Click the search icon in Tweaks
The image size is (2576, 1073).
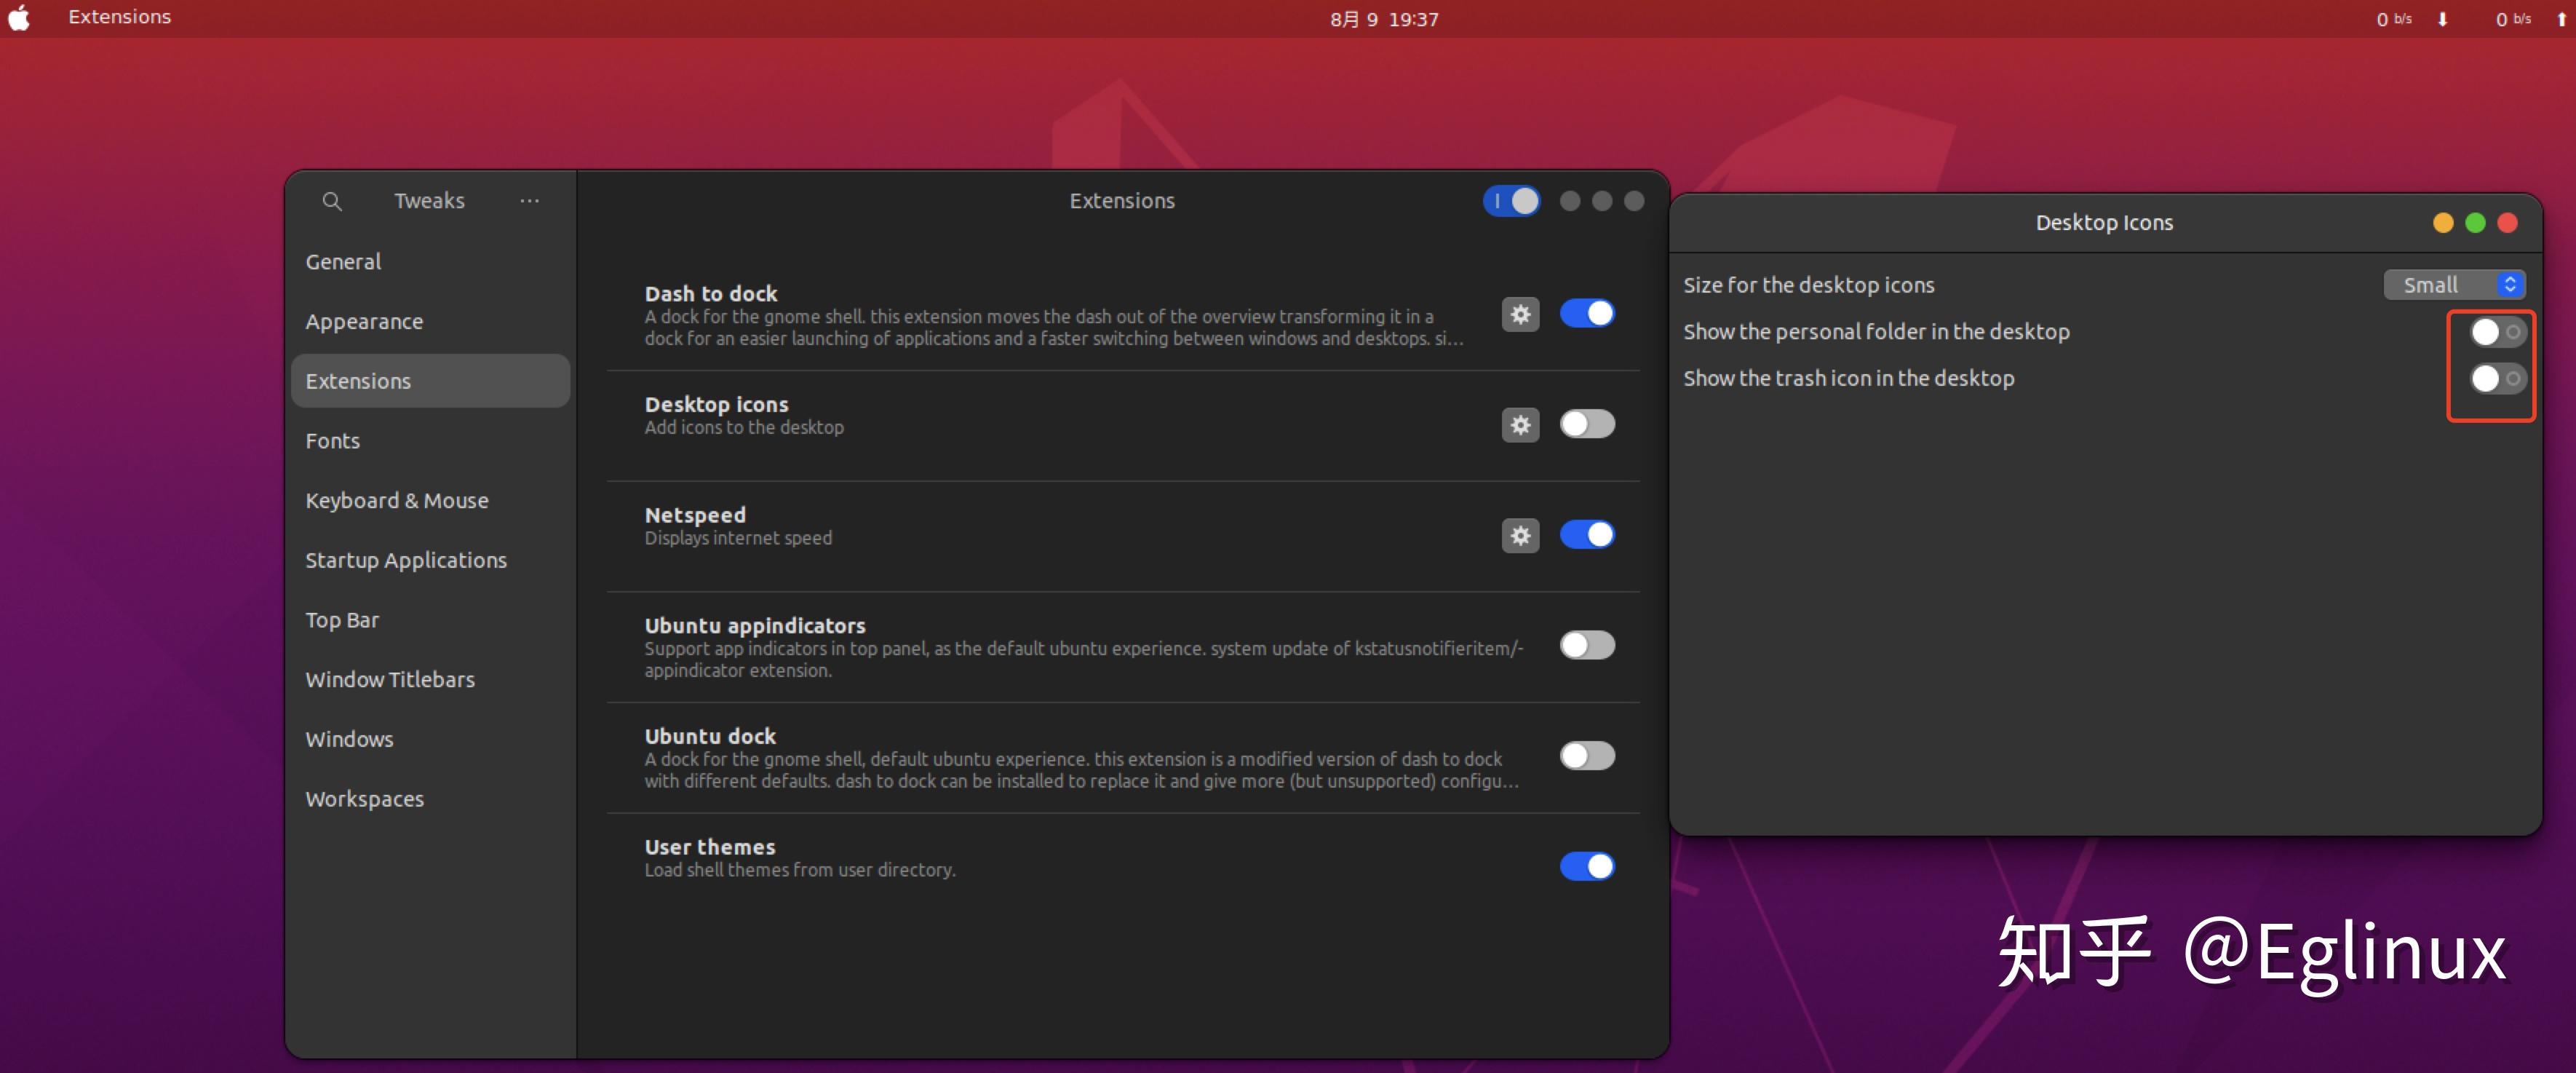point(332,201)
